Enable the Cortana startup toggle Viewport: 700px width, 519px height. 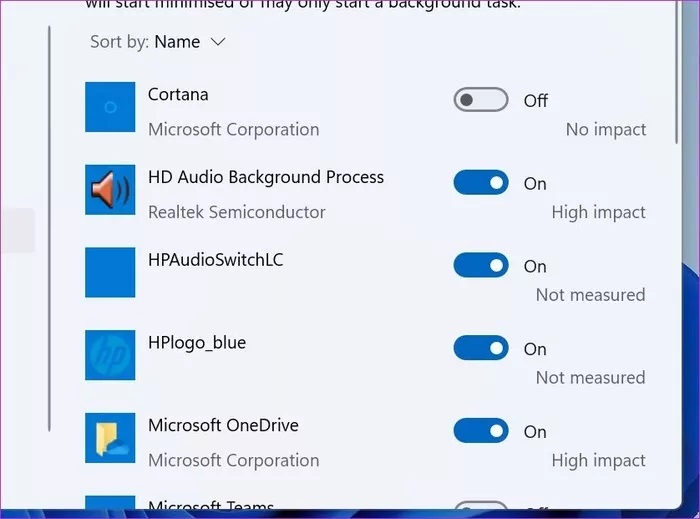pyautogui.click(x=480, y=100)
